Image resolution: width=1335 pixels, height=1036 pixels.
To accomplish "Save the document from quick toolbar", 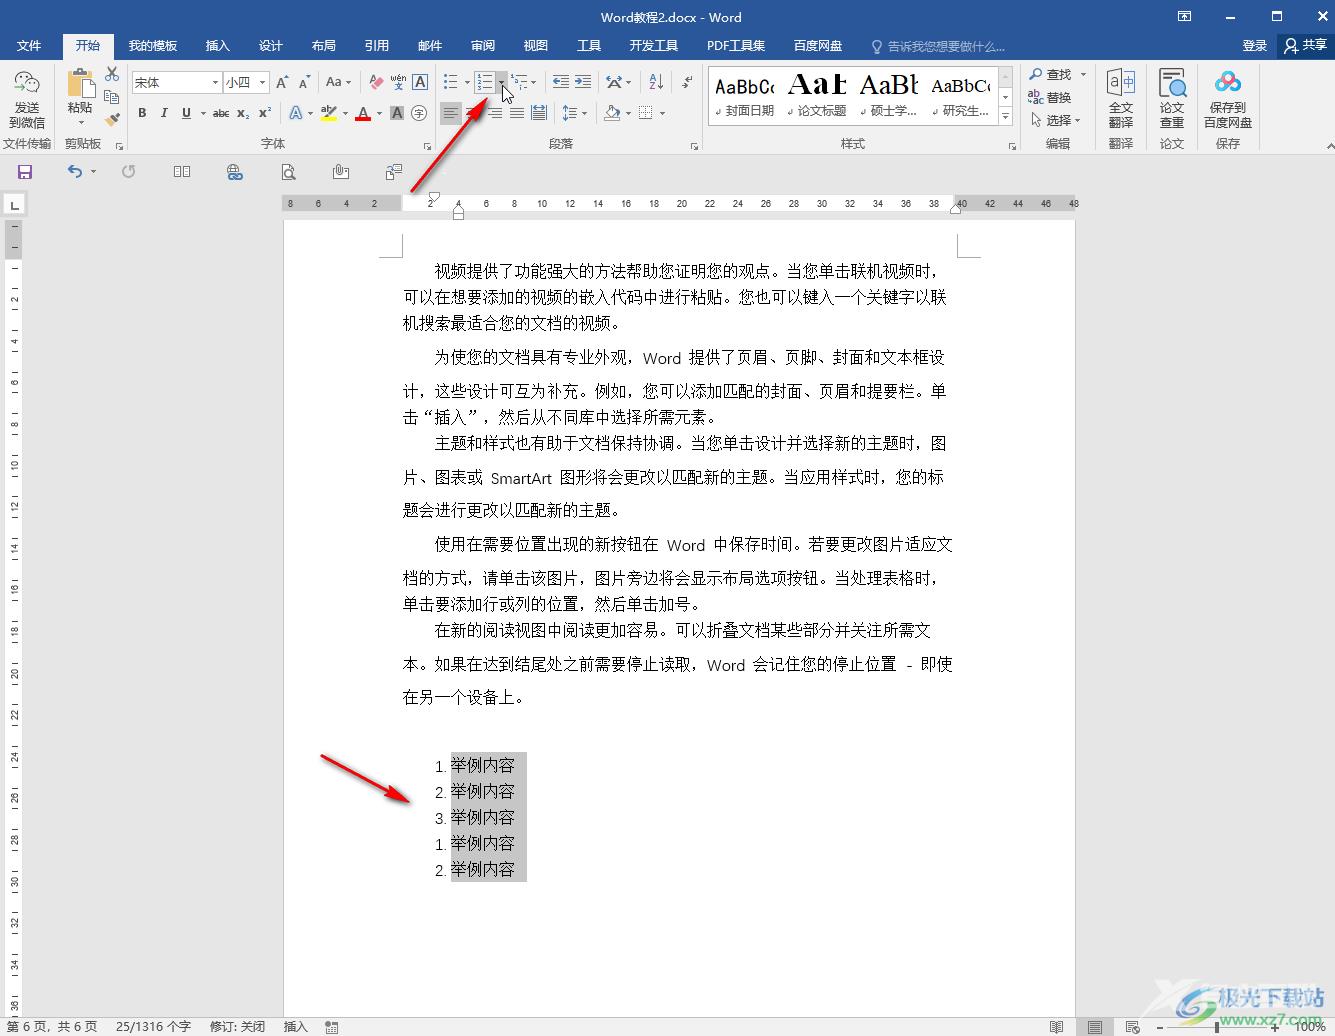I will (25, 172).
